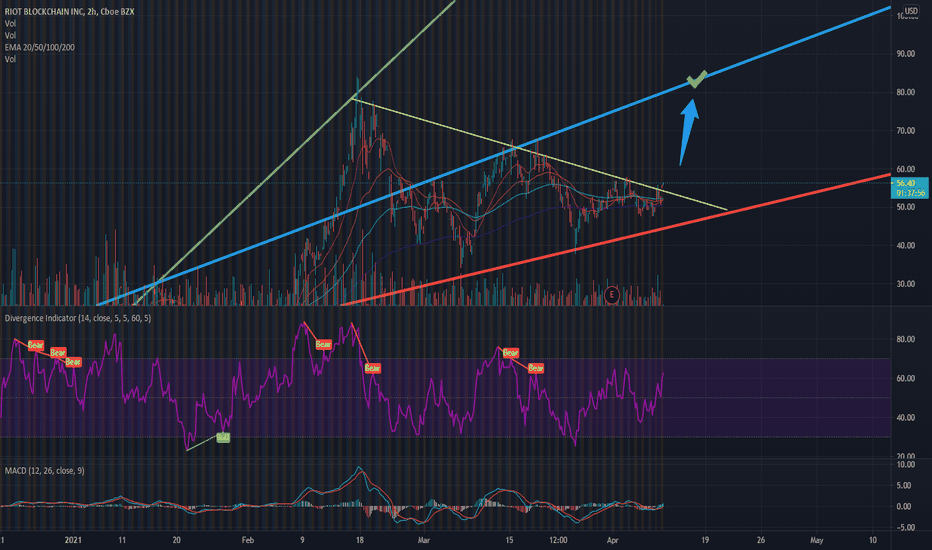This screenshot has width=932, height=550.
Task: Click the USD currency label
Action: (911, 11)
